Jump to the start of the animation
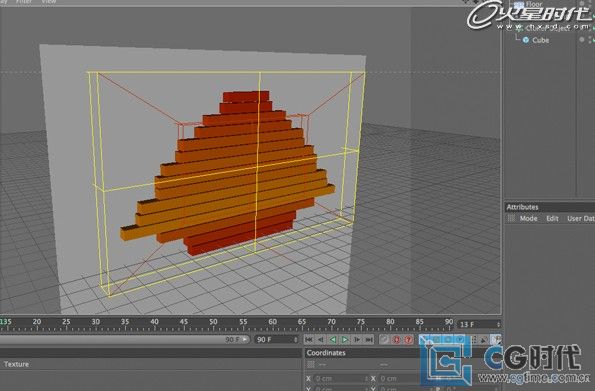Image resolution: width=595 pixels, height=391 pixels. [309, 339]
